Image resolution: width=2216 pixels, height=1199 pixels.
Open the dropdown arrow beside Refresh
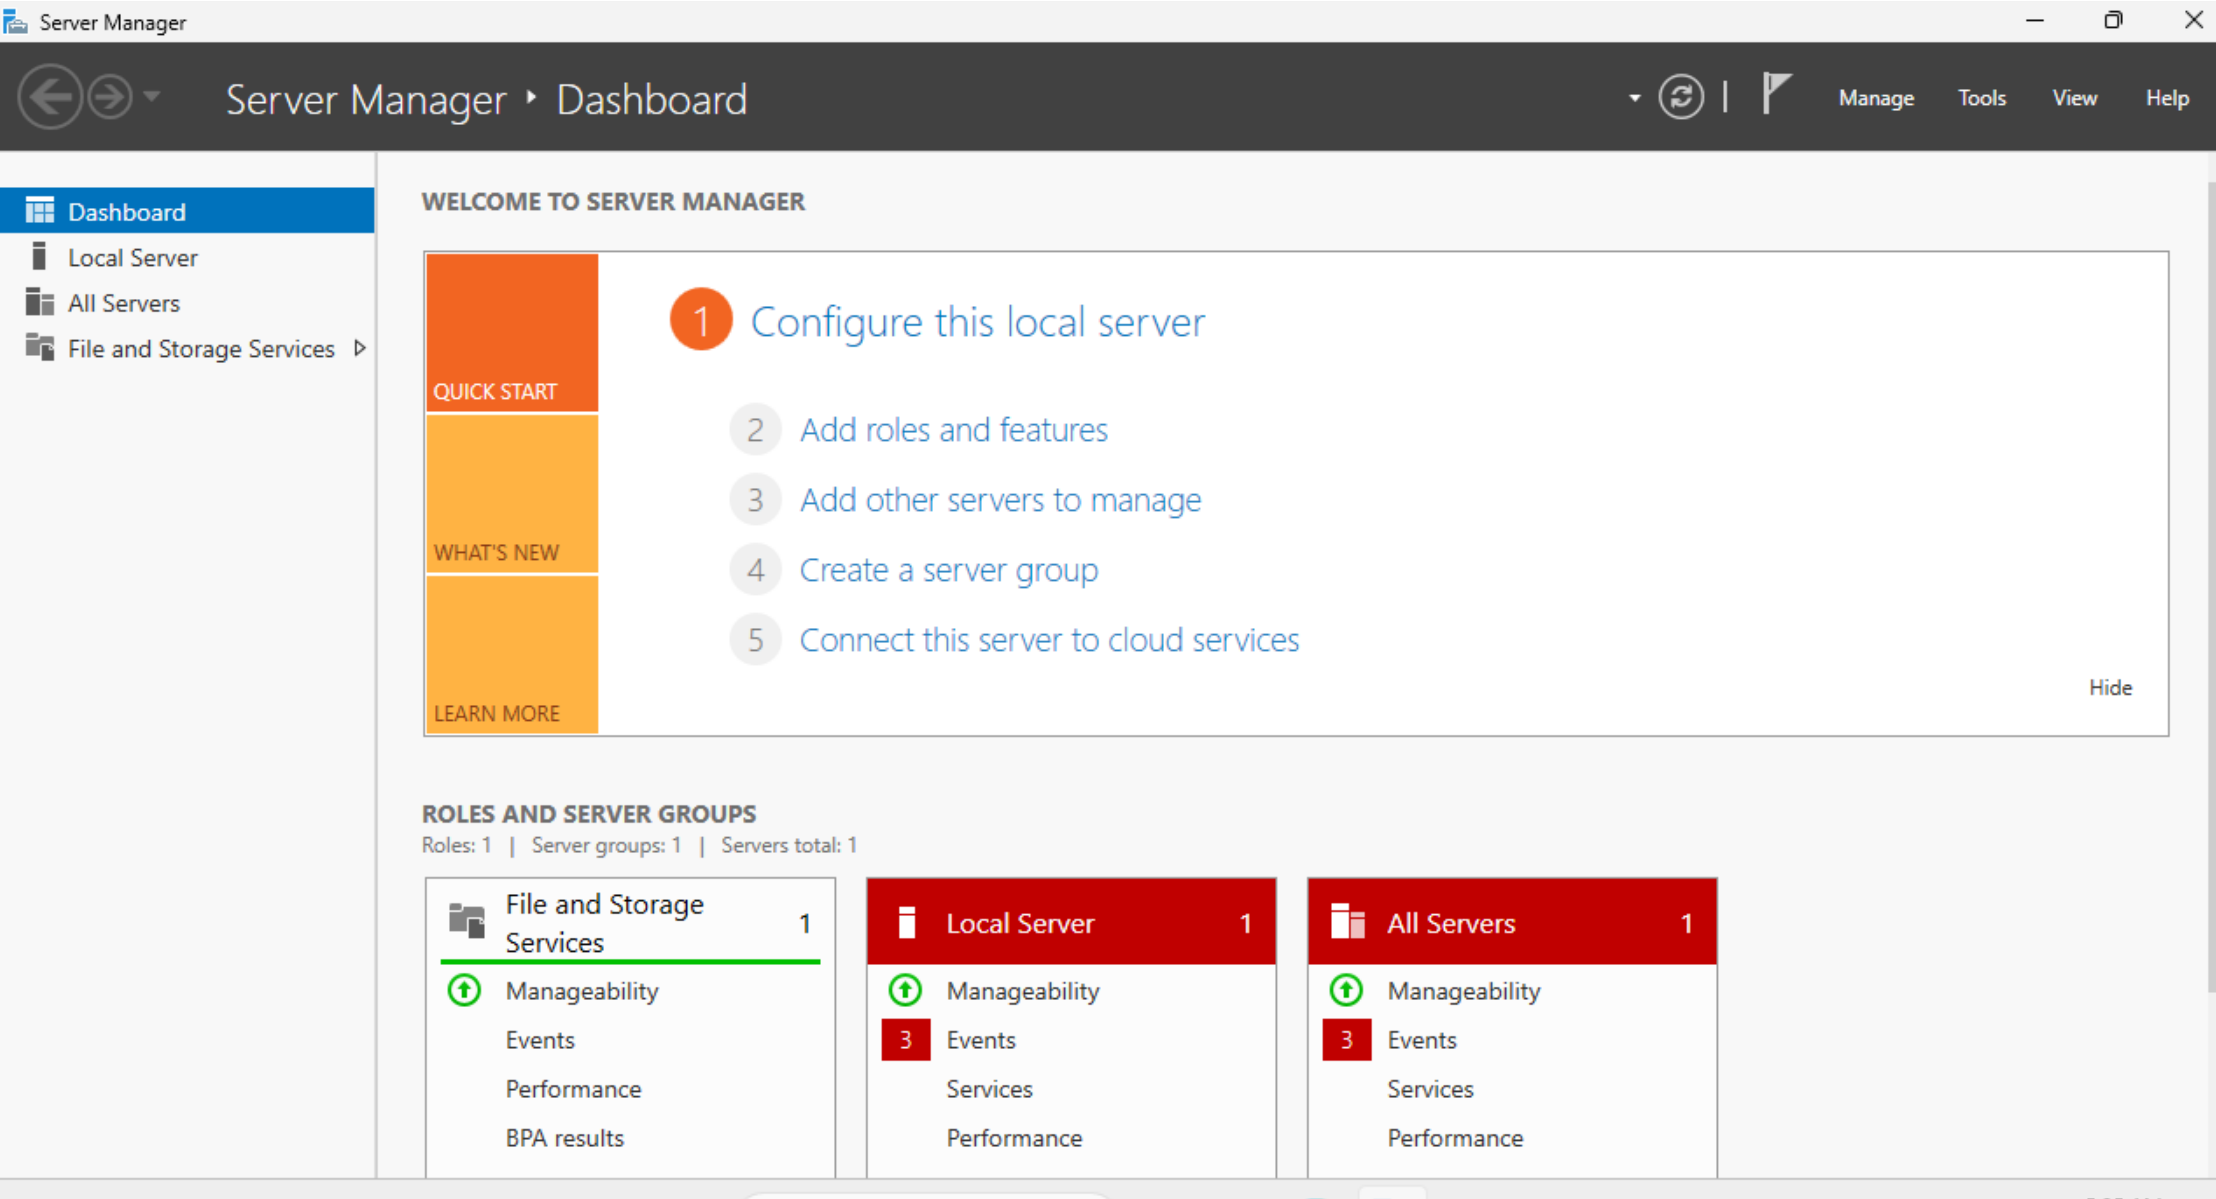click(x=1634, y=98)
